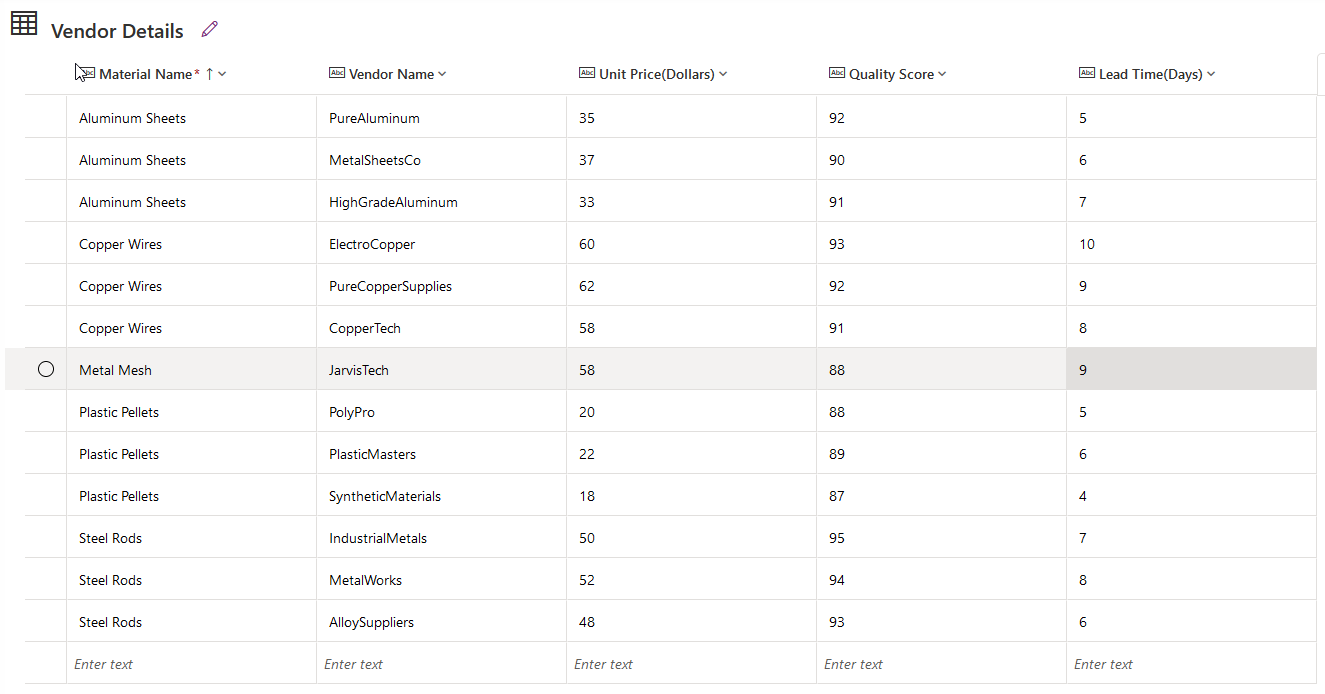
Task: Click the Abc type icon on Vendor Name
Action: click(x=336, y=73)
